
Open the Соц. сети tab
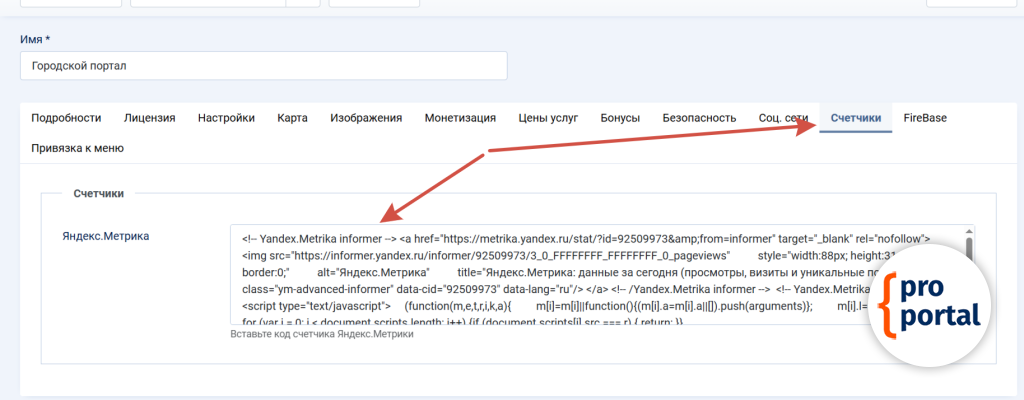(x=783, y=118)
